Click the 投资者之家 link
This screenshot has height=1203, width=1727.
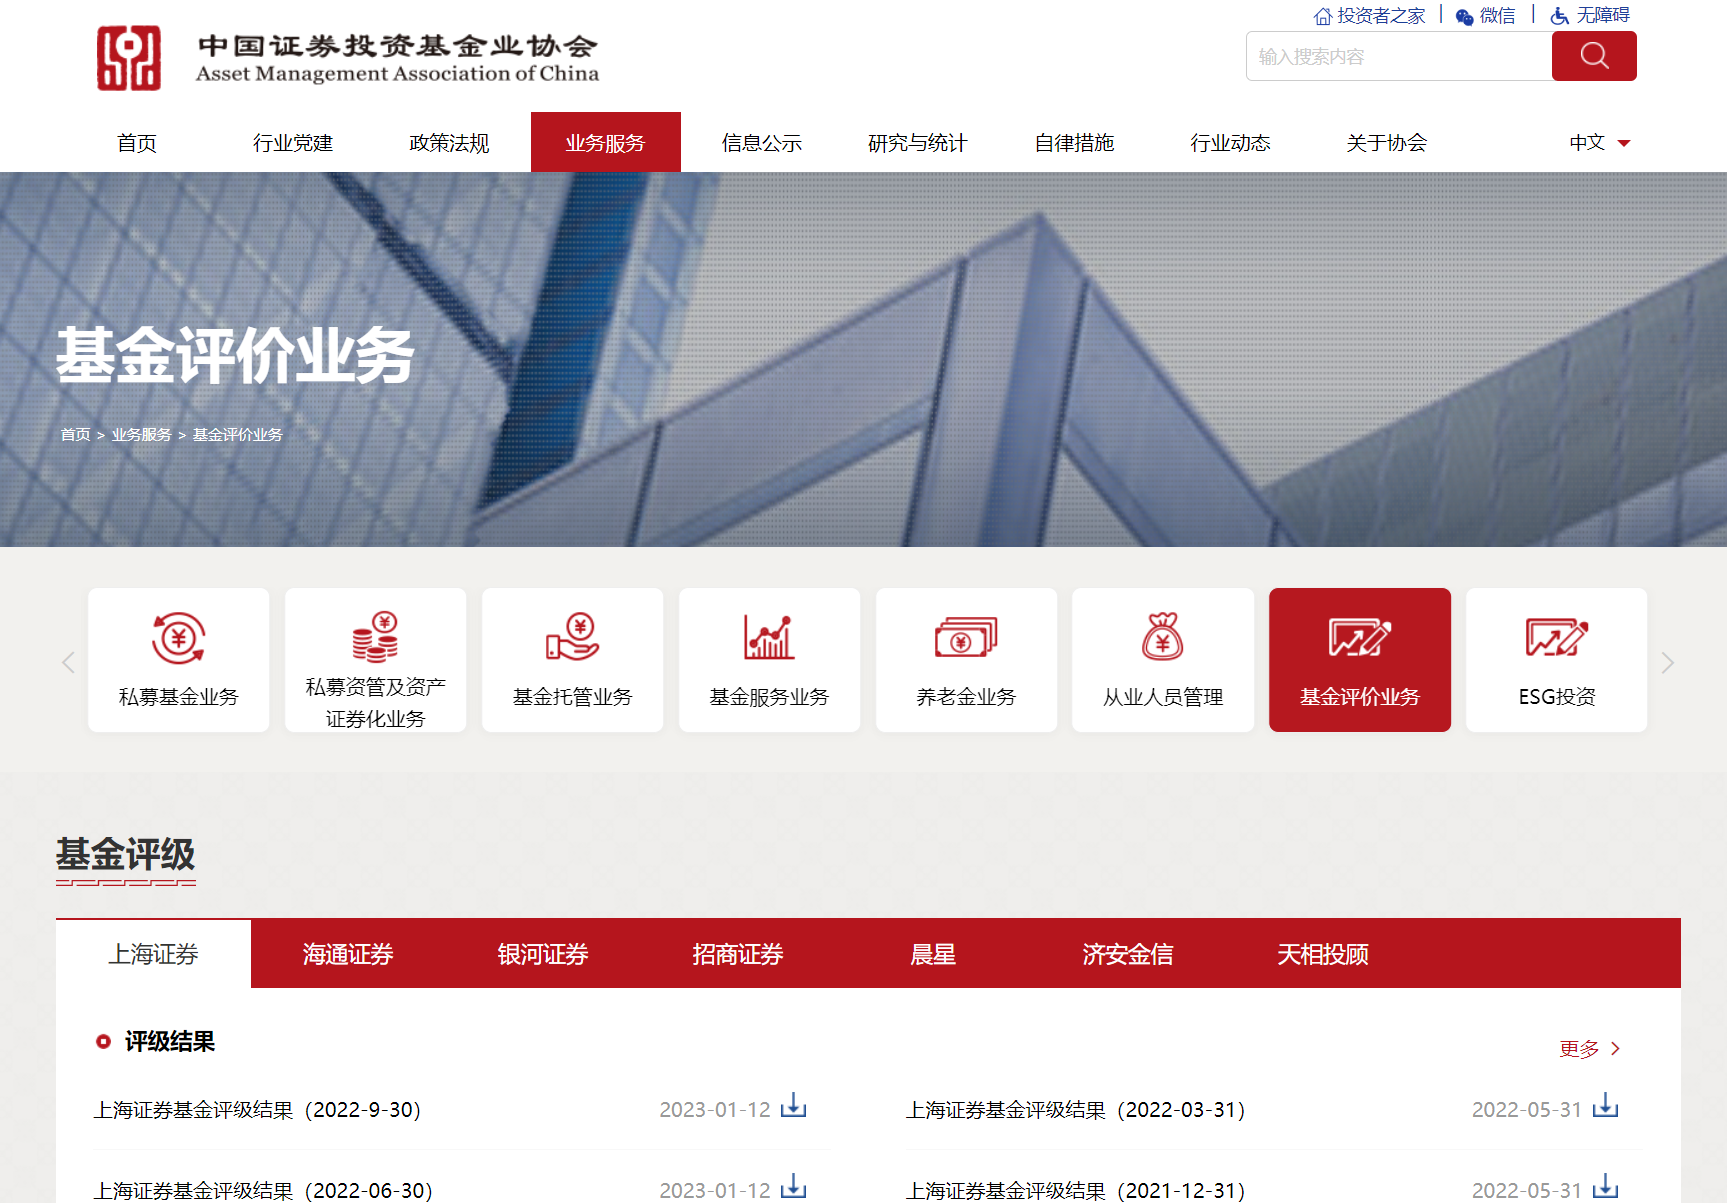tap(1381, 16)
